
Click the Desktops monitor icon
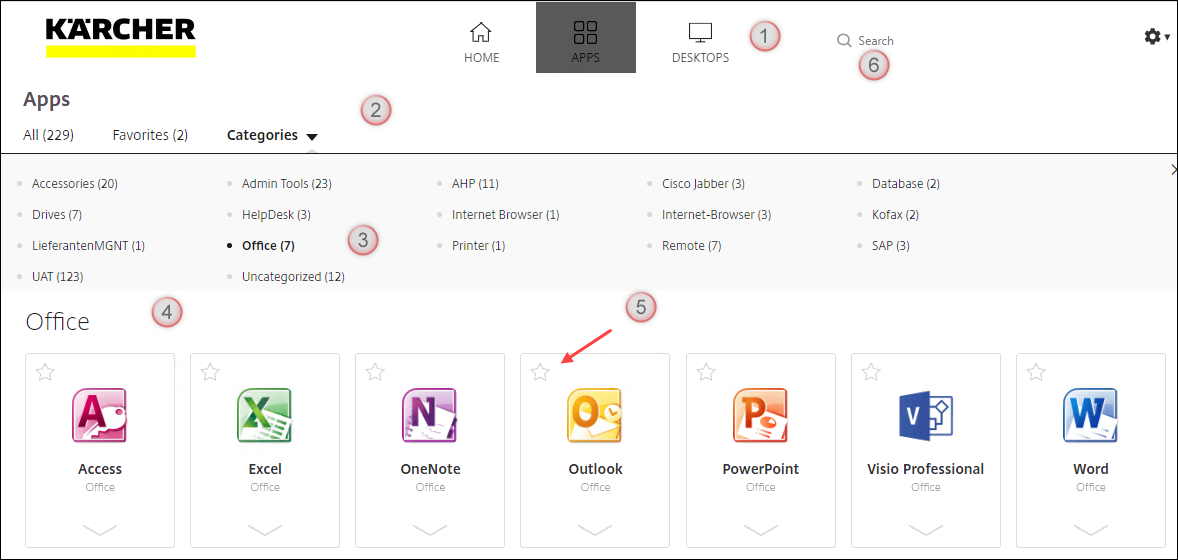(700, 32)
